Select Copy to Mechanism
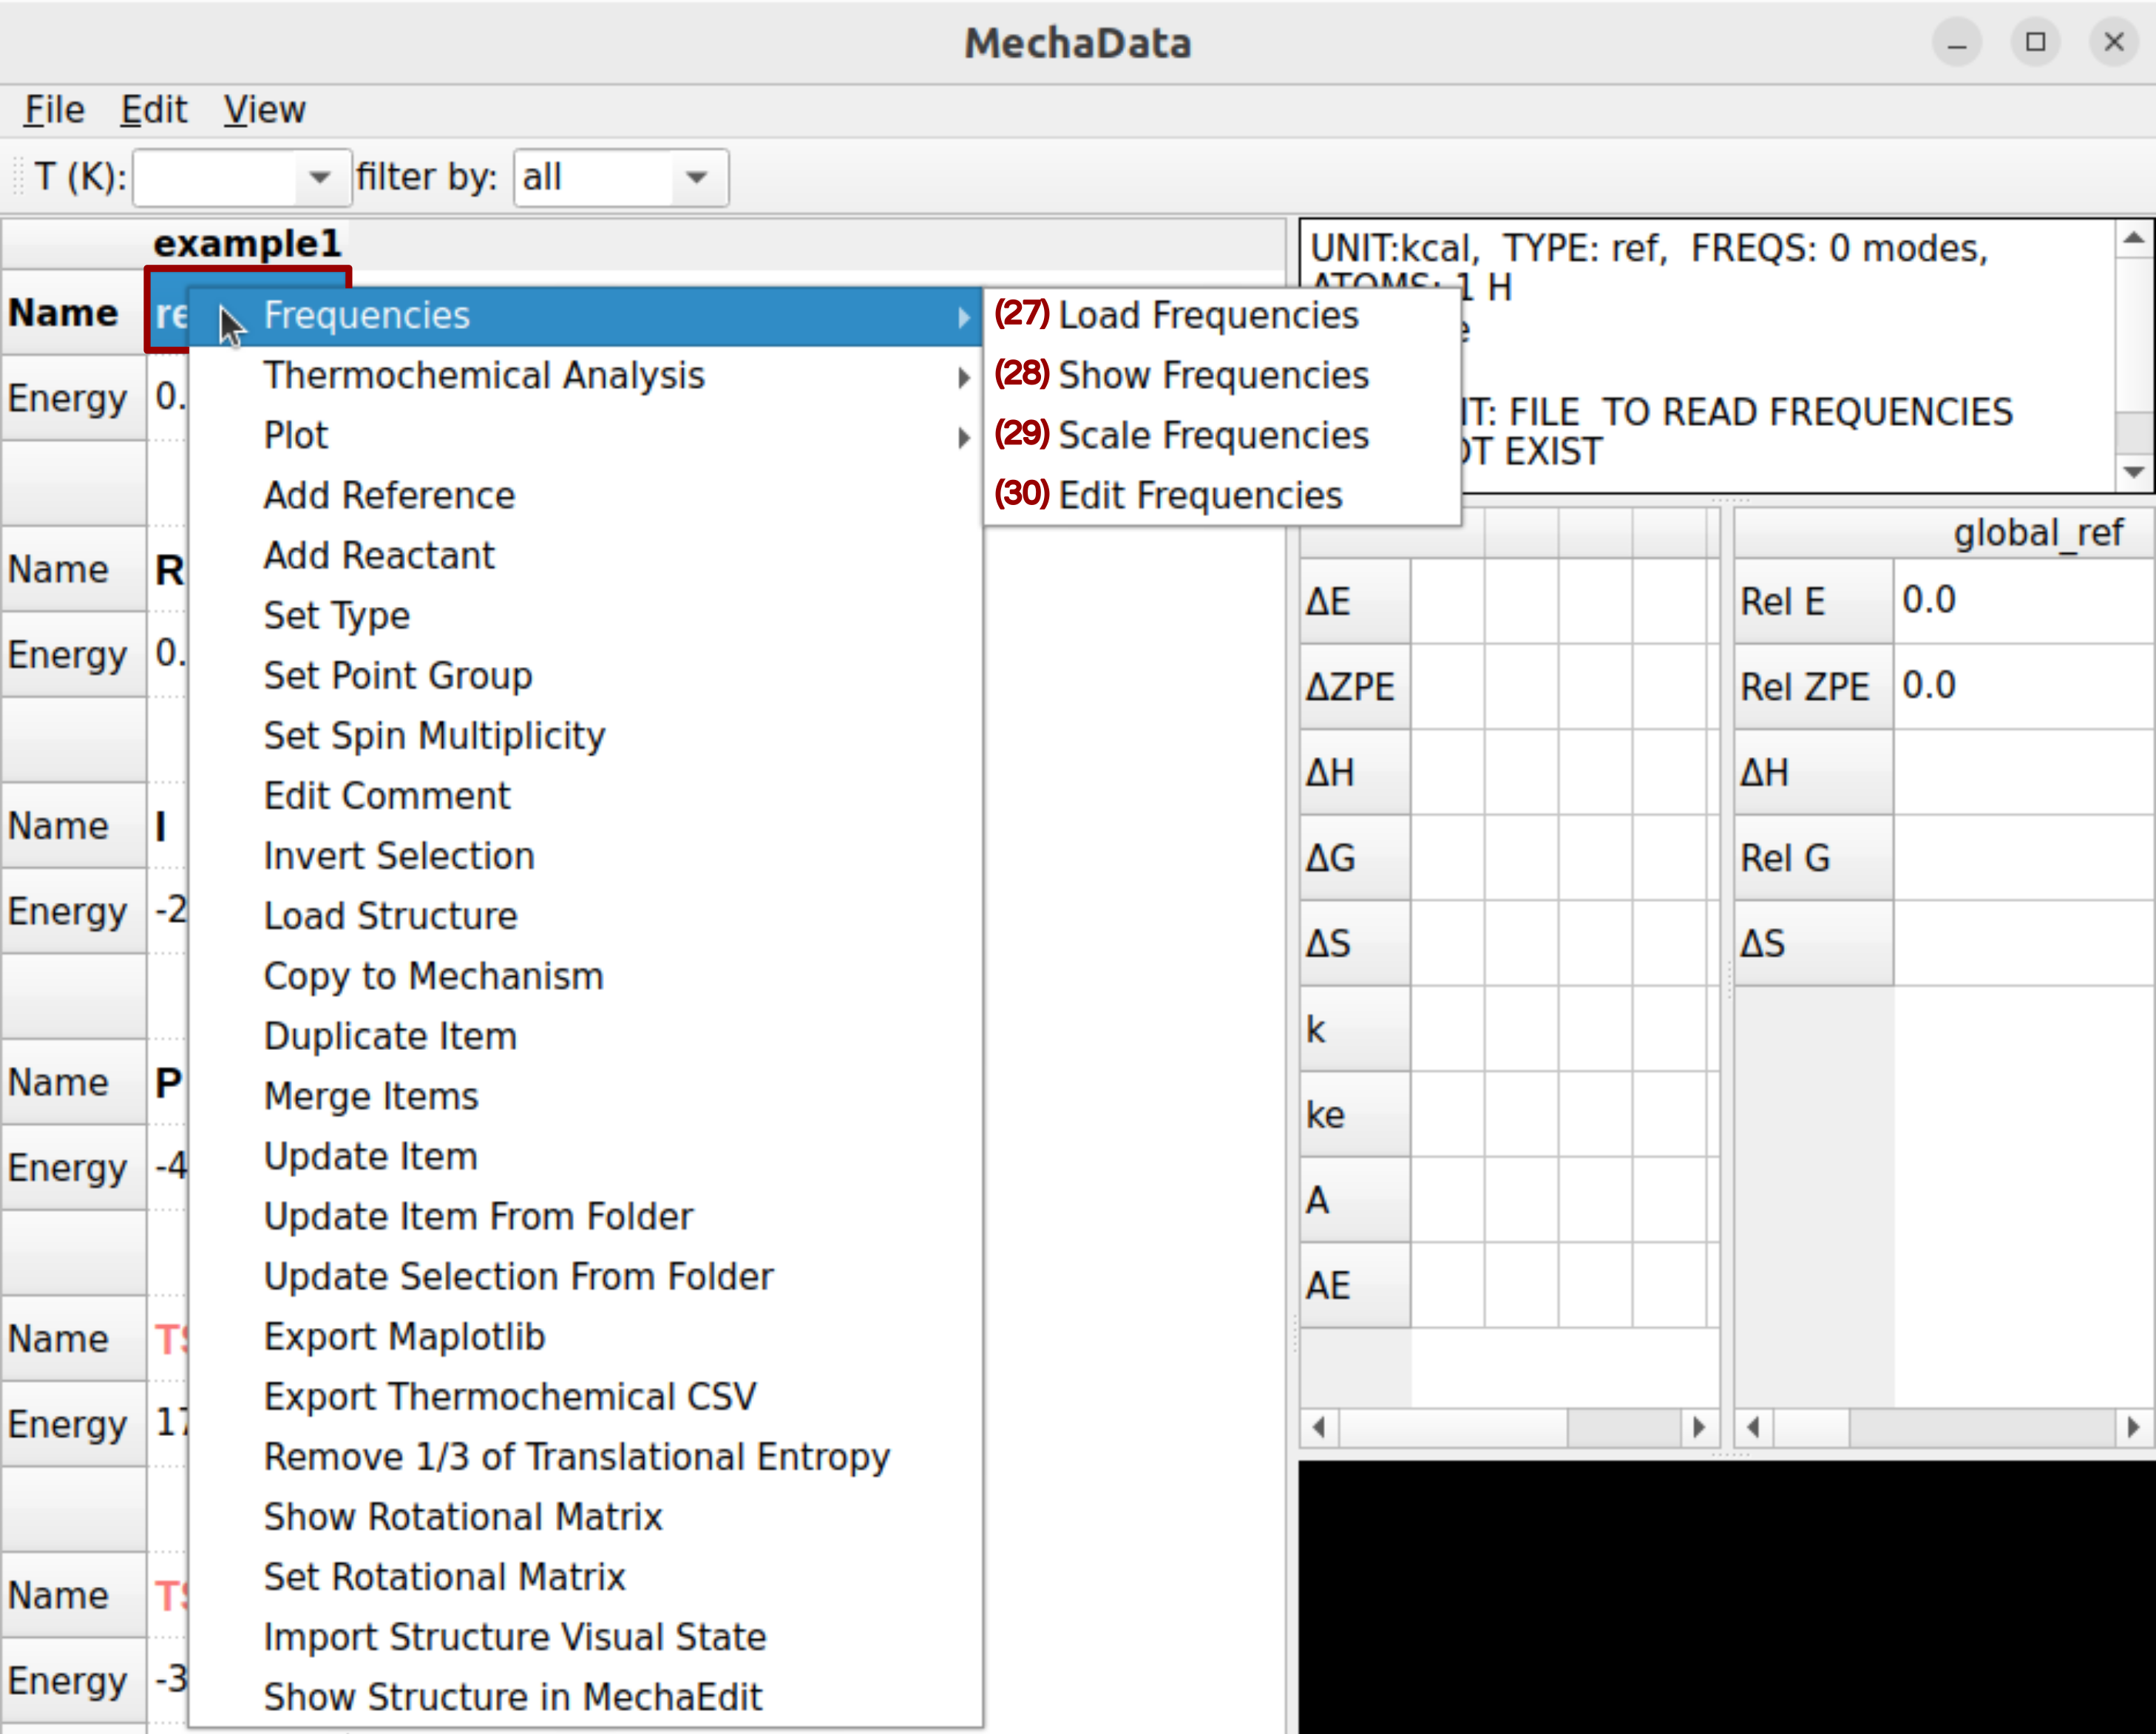2156x1734 pixels. click(x=585, y=976)
